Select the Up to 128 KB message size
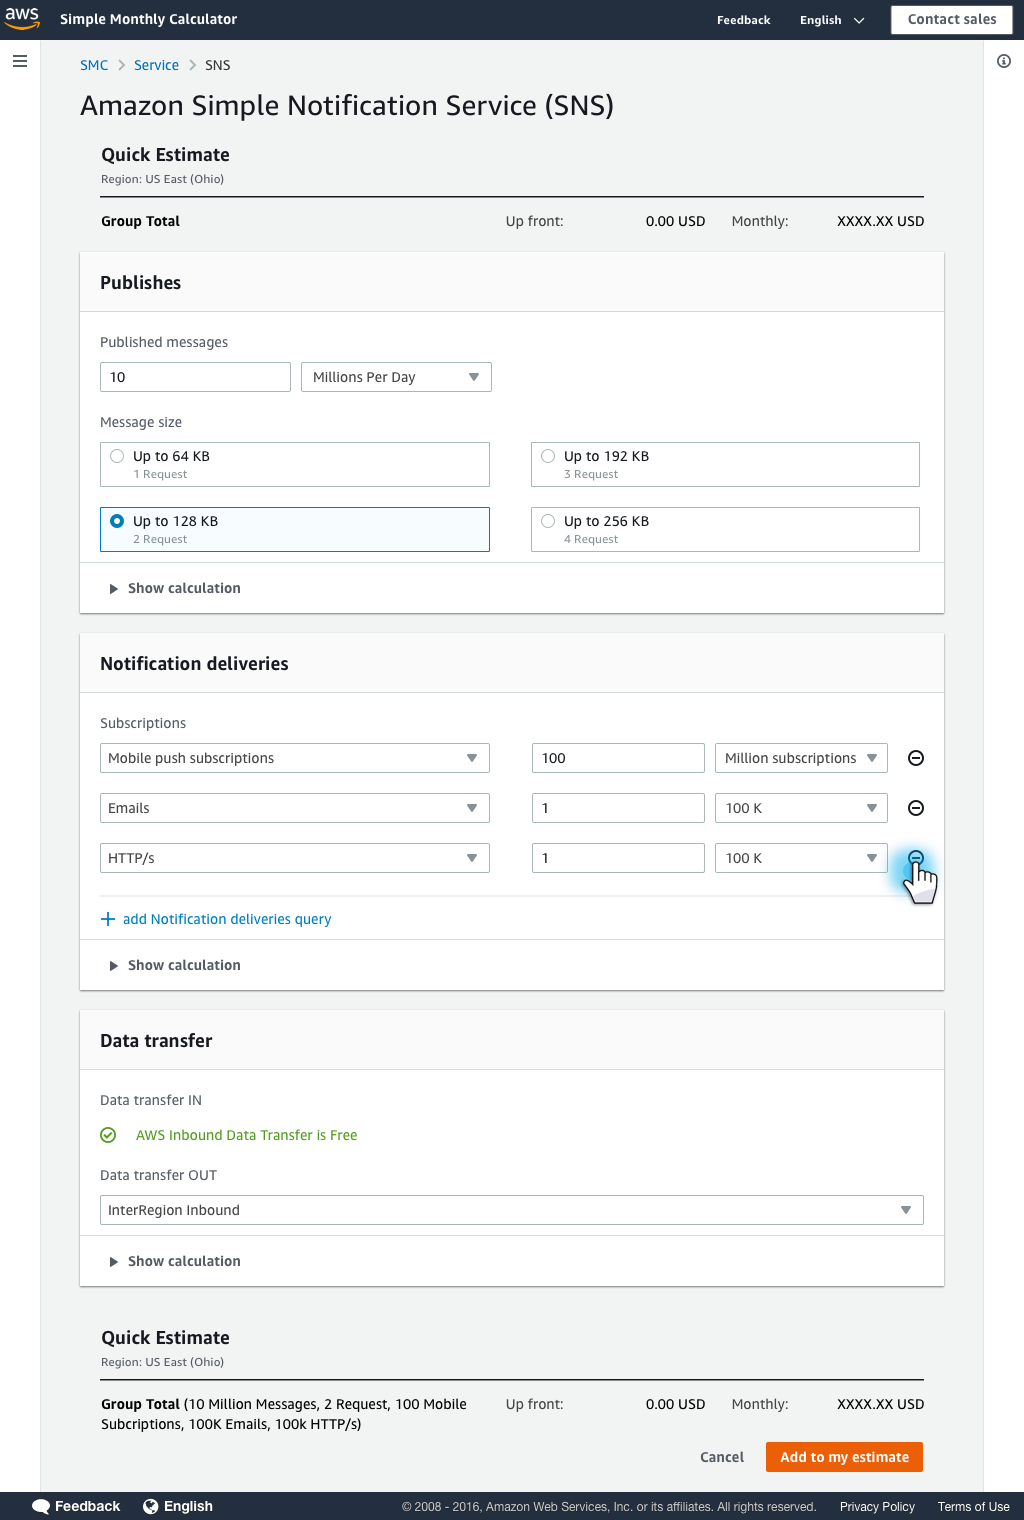The height and width of the screenshot is (1520, 1024). (x=295, y=529)
